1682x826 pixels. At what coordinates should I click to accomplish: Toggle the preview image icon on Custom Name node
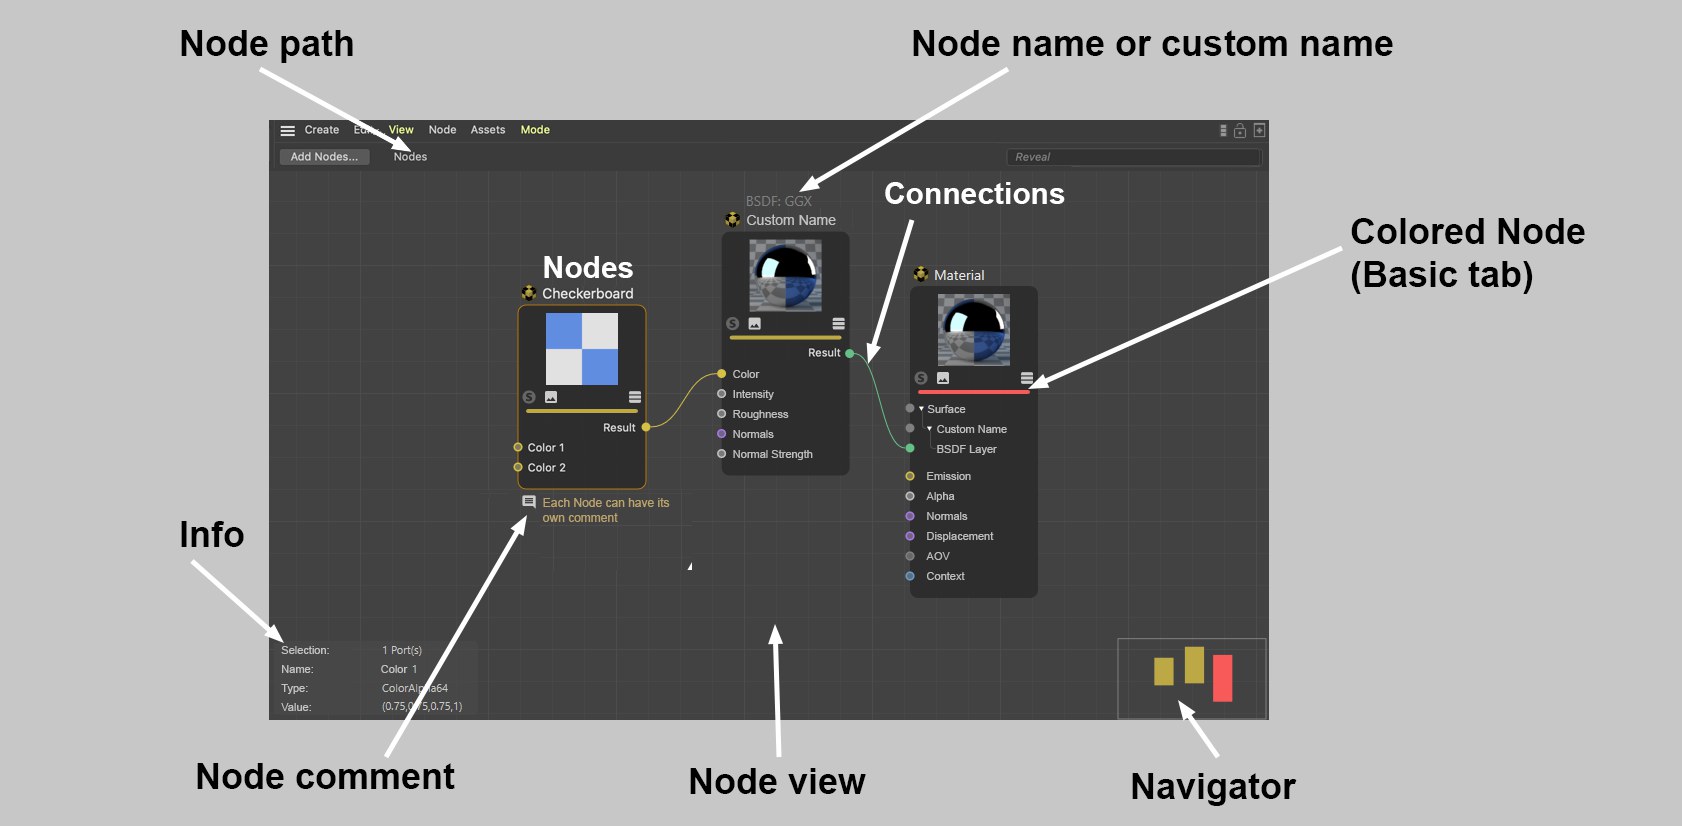pyautogui.click(x=755, y=324)
